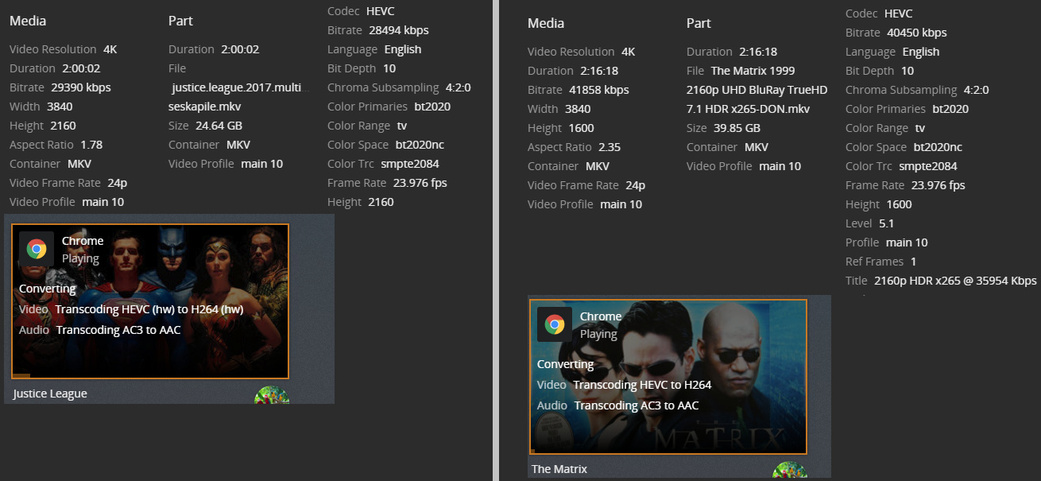The image size is (1041, 481).
Task: Click 'Title 2160p HDR x265 @ 35954 Kbps'
Action: coord(941,281)
